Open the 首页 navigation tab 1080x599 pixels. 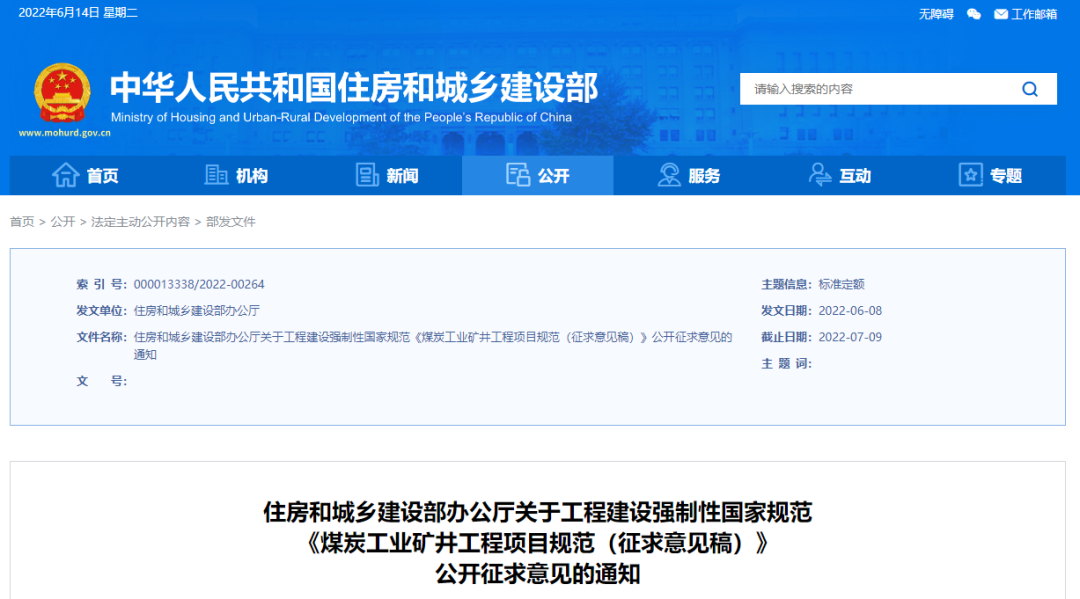tap(85, 176)
